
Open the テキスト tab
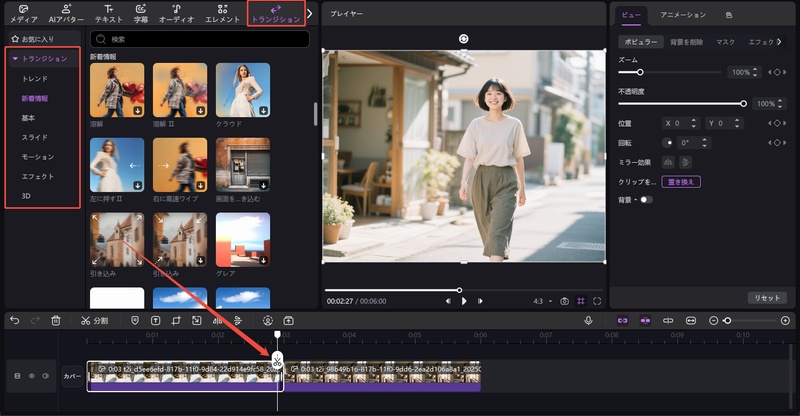(x=109, y=14)
